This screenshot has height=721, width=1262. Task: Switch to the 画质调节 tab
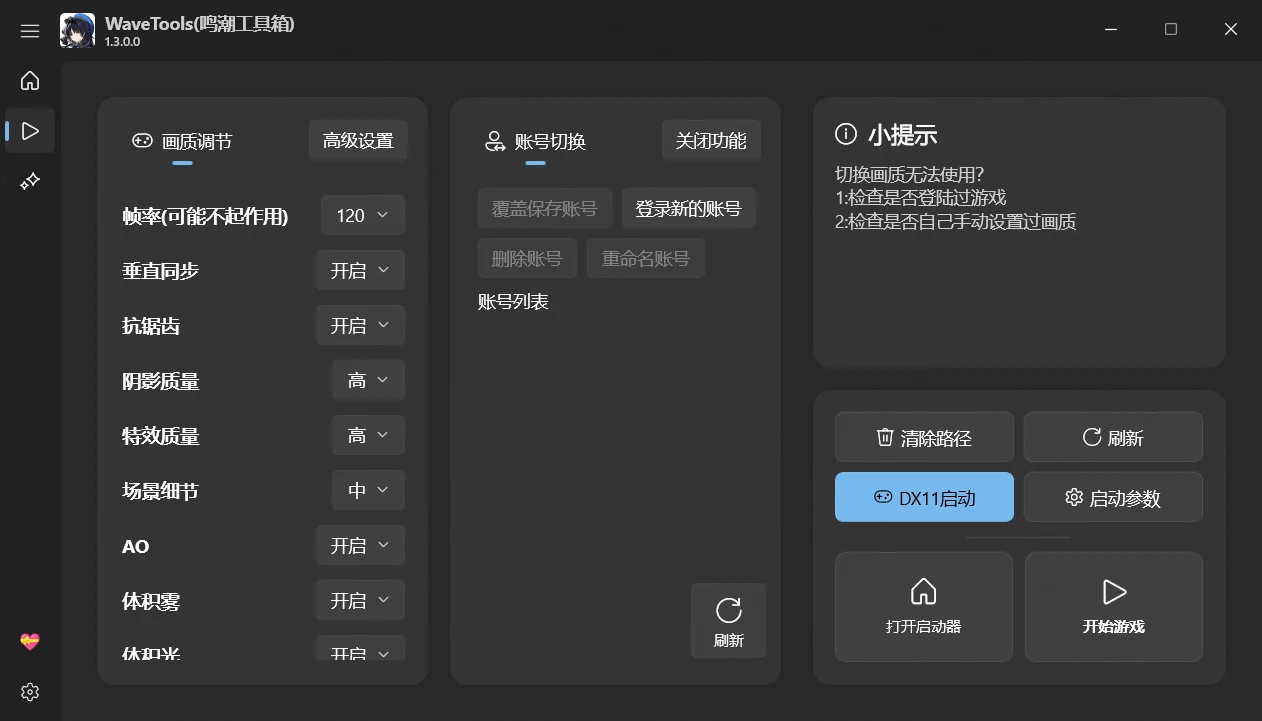[x=182, y=142]
